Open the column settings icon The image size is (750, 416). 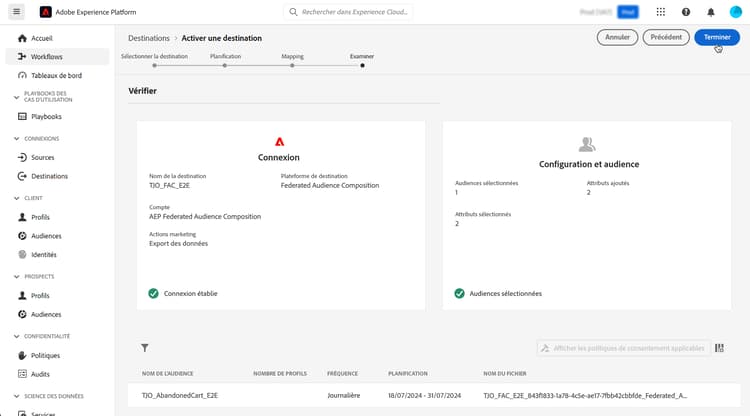[719, 348]
